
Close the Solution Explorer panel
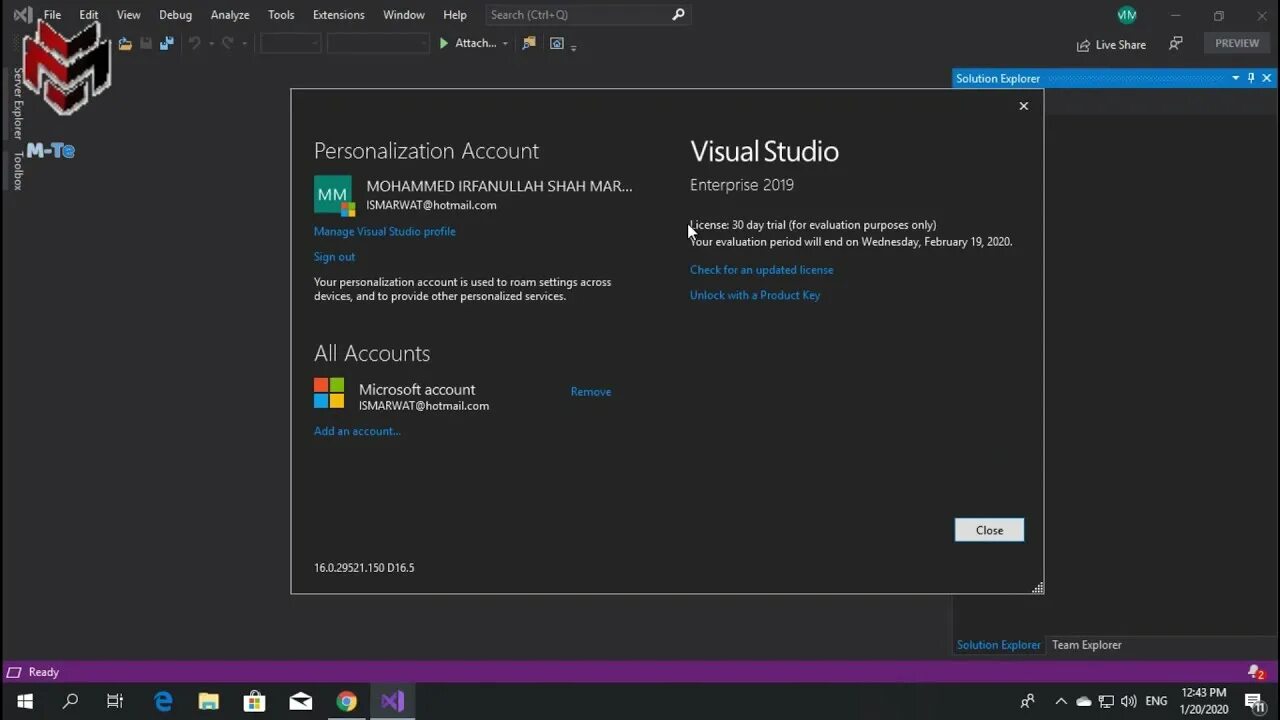pyautogui.click(x=1267, y=78)
